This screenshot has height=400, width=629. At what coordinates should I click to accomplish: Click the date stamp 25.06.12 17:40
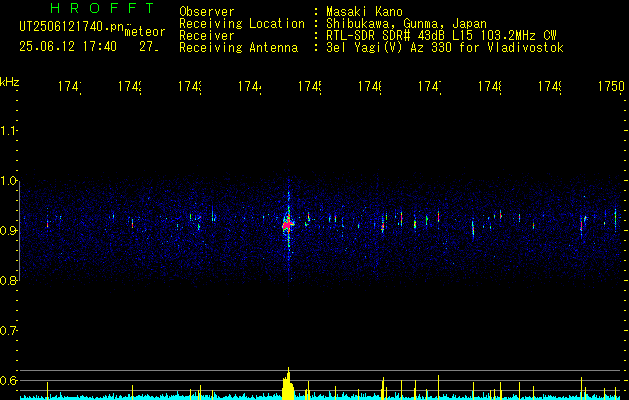coord(68,47)
